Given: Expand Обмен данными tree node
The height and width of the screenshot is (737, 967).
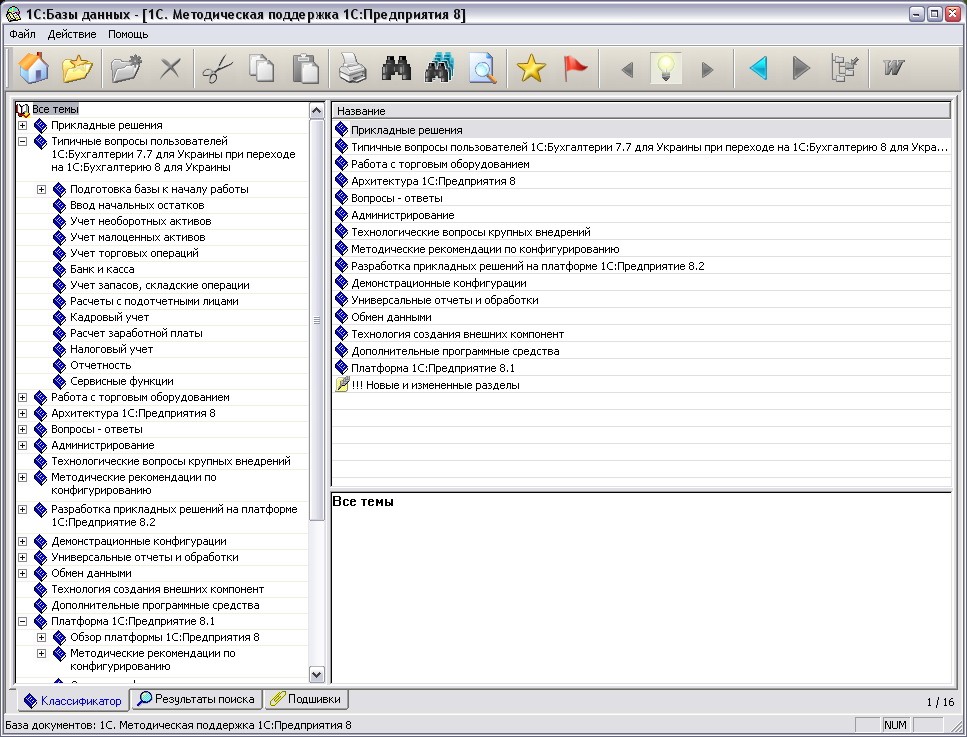Looking at the screenshot, I should click(x=23, y=574).
